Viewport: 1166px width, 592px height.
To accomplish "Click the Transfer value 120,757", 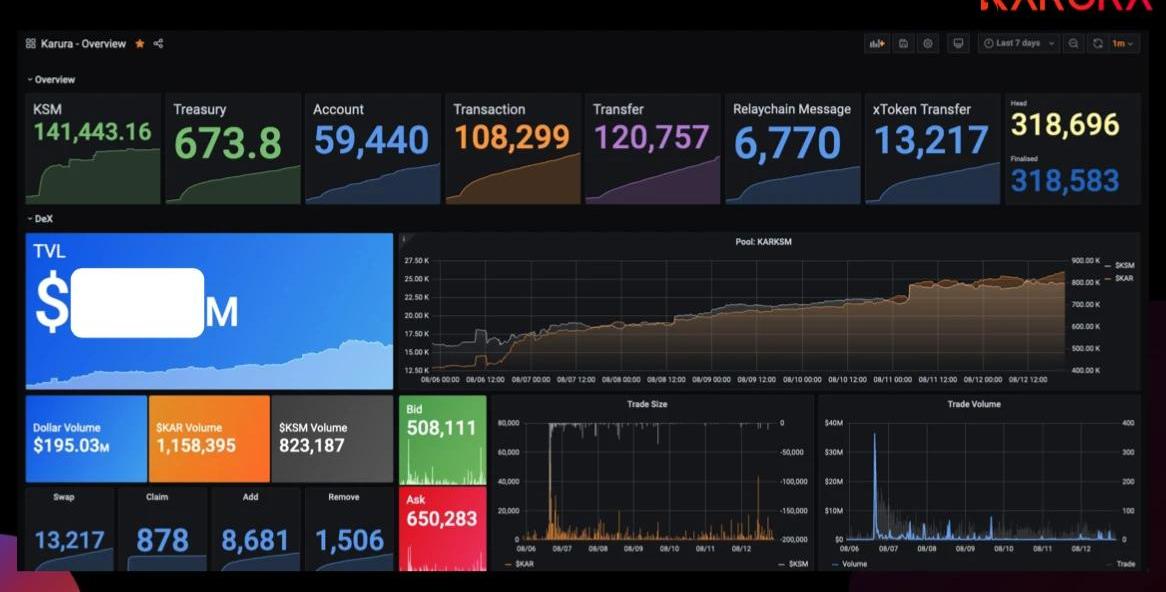I will click(x=651, y=138).
